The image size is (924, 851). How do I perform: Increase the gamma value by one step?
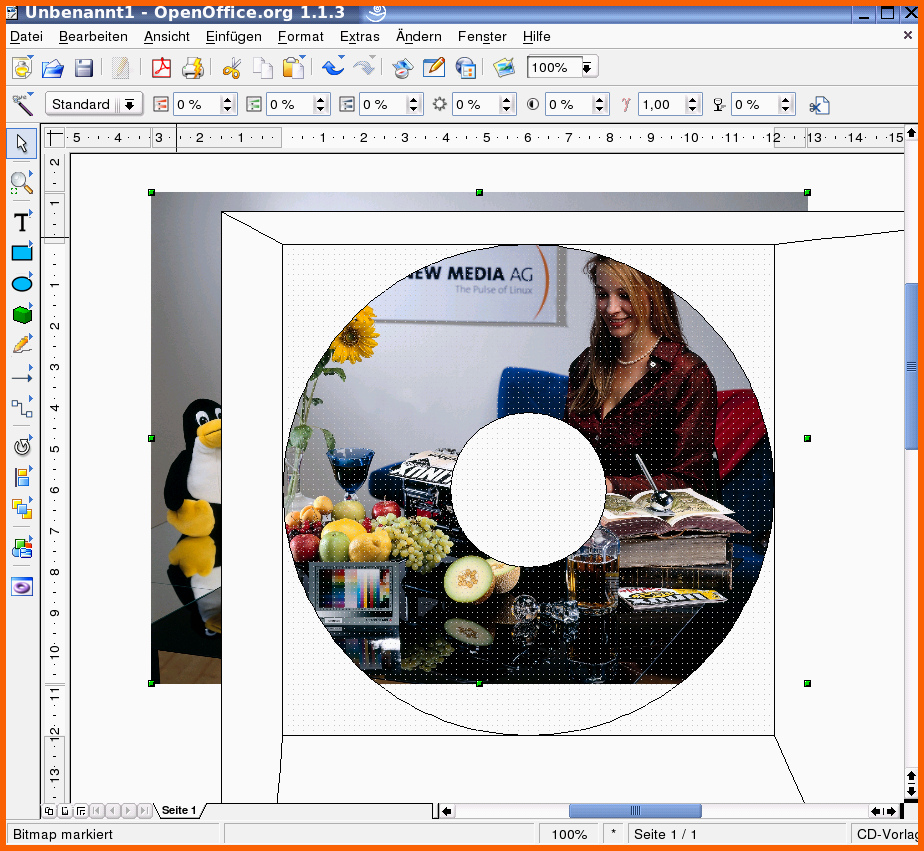(693, 100)
